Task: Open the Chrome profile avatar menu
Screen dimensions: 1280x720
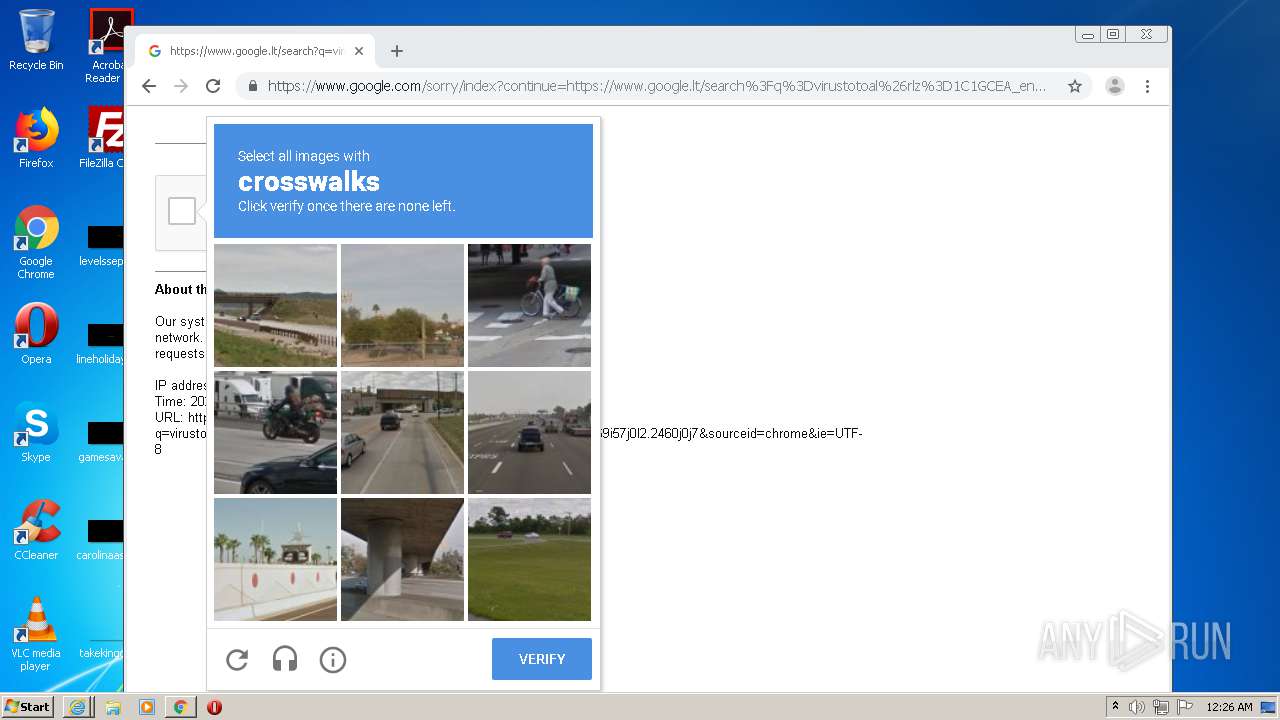Action: click(x=1115, y=86)
